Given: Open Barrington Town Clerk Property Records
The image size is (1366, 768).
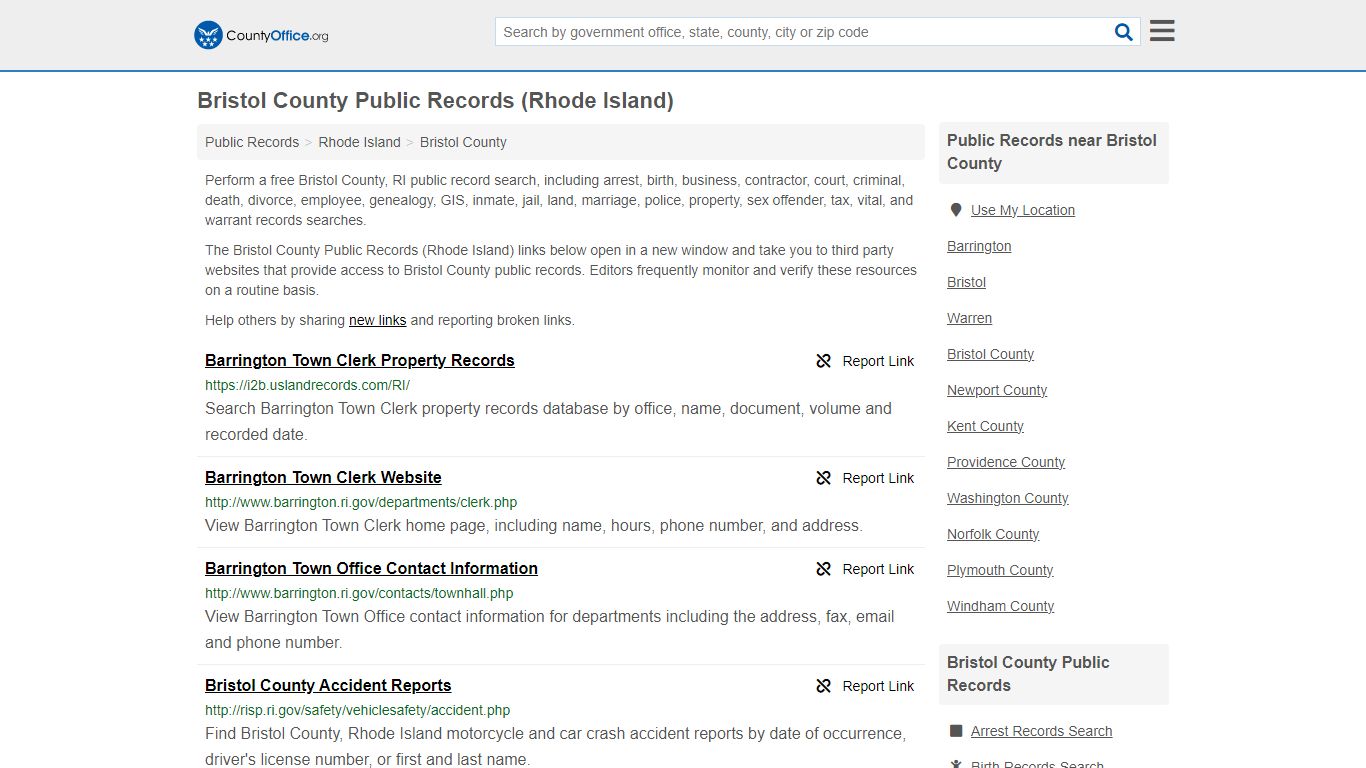Looking at the screenshot, I should tap(360, 360).
